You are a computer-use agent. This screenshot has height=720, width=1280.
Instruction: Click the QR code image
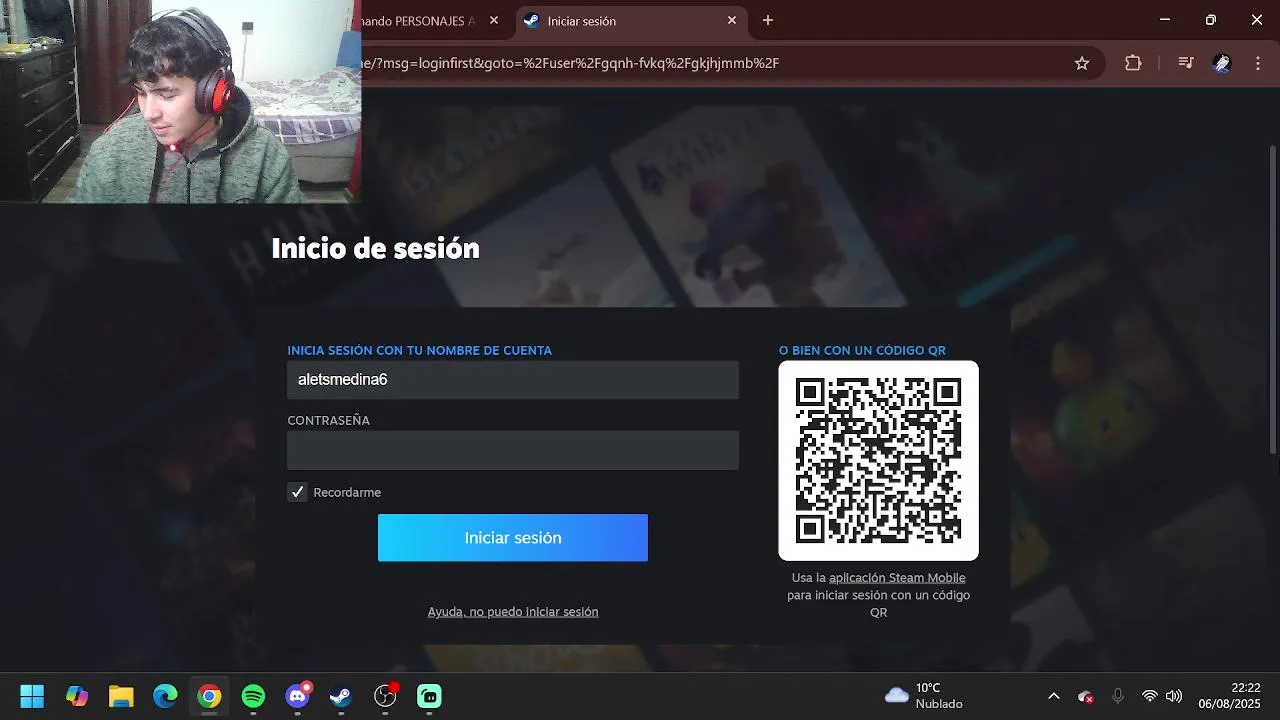879,461
